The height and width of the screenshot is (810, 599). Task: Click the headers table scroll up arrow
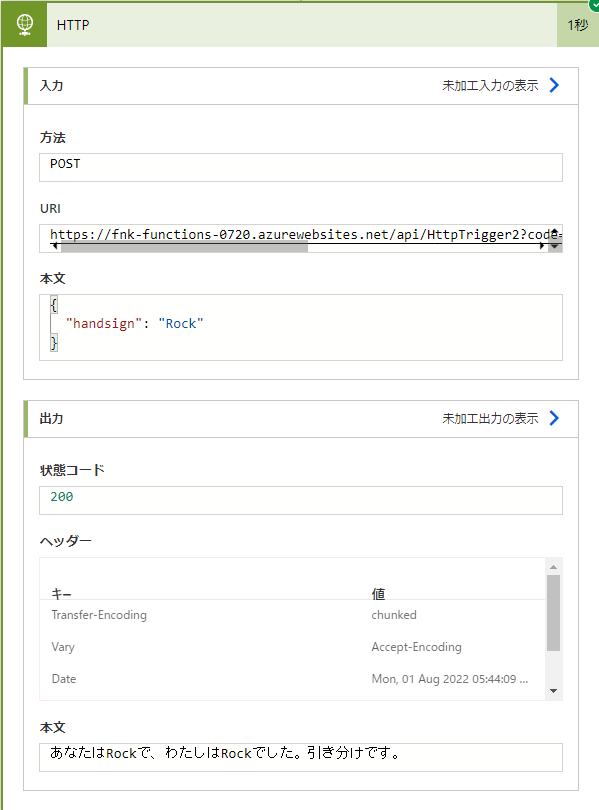554,567
